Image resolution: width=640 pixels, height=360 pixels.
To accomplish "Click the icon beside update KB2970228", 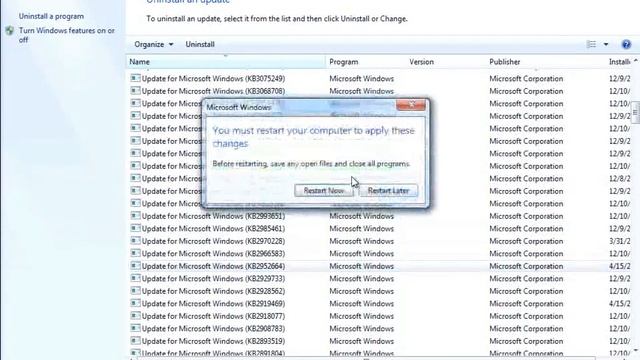I will (135, 241).
